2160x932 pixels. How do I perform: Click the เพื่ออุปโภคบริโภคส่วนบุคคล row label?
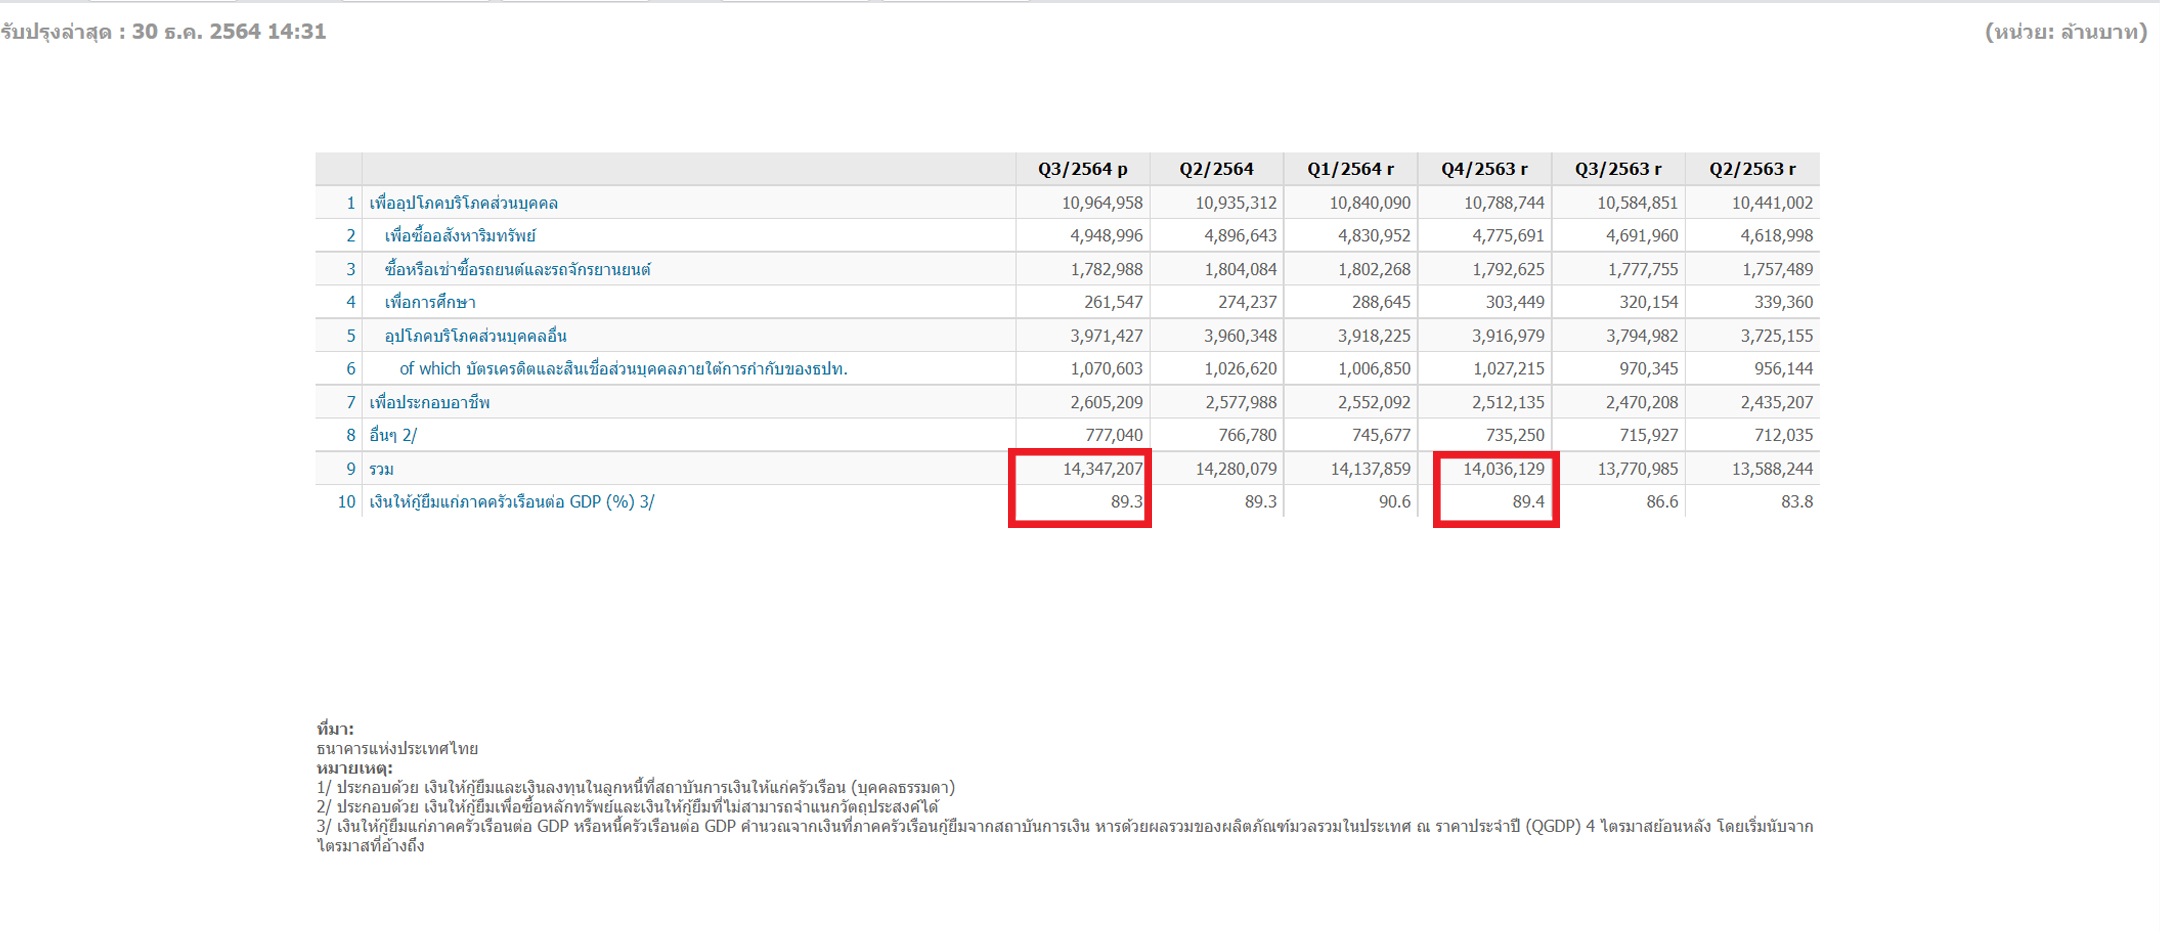(463, 203)
